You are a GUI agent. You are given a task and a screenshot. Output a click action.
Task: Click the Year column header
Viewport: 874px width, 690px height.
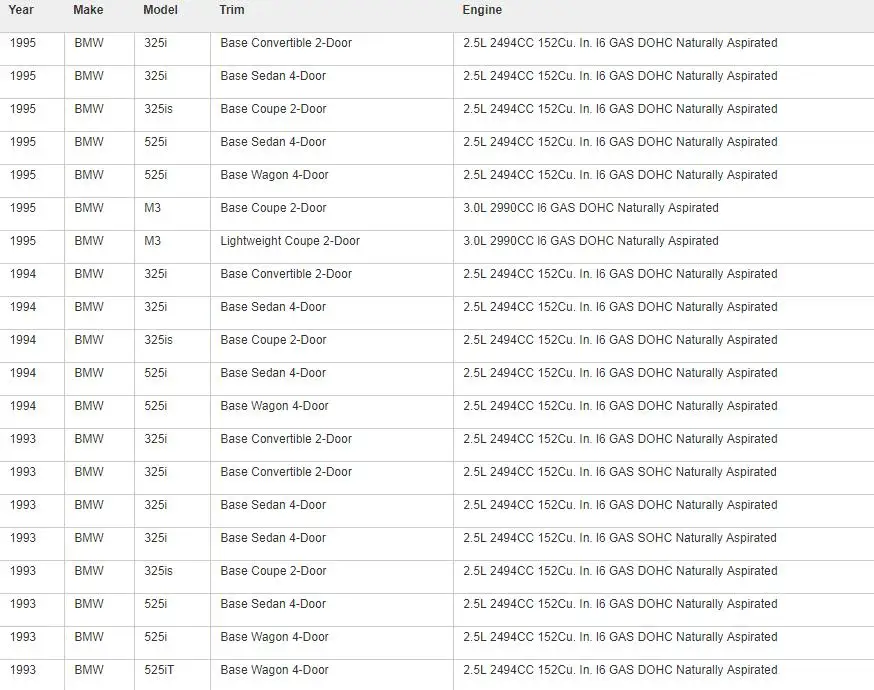(21, 10)
